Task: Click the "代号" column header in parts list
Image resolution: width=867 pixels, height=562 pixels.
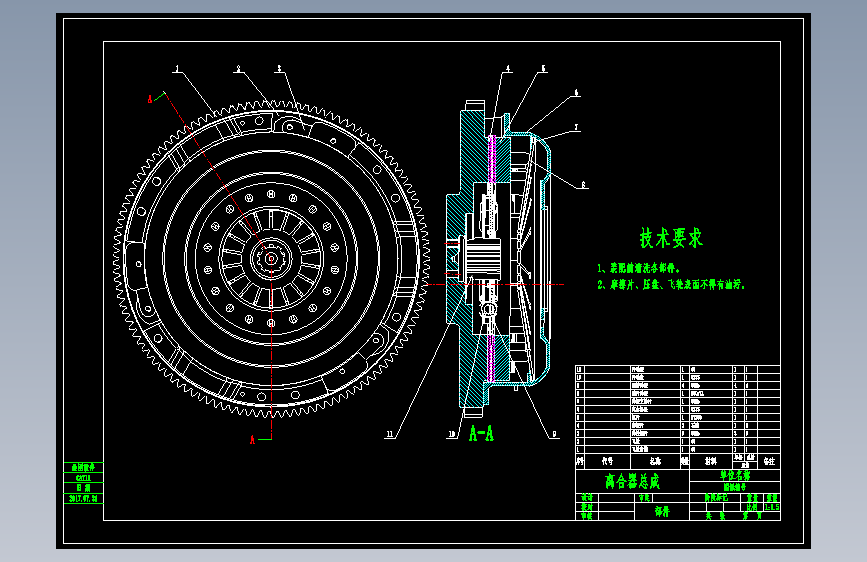Action: coord(607,461)
